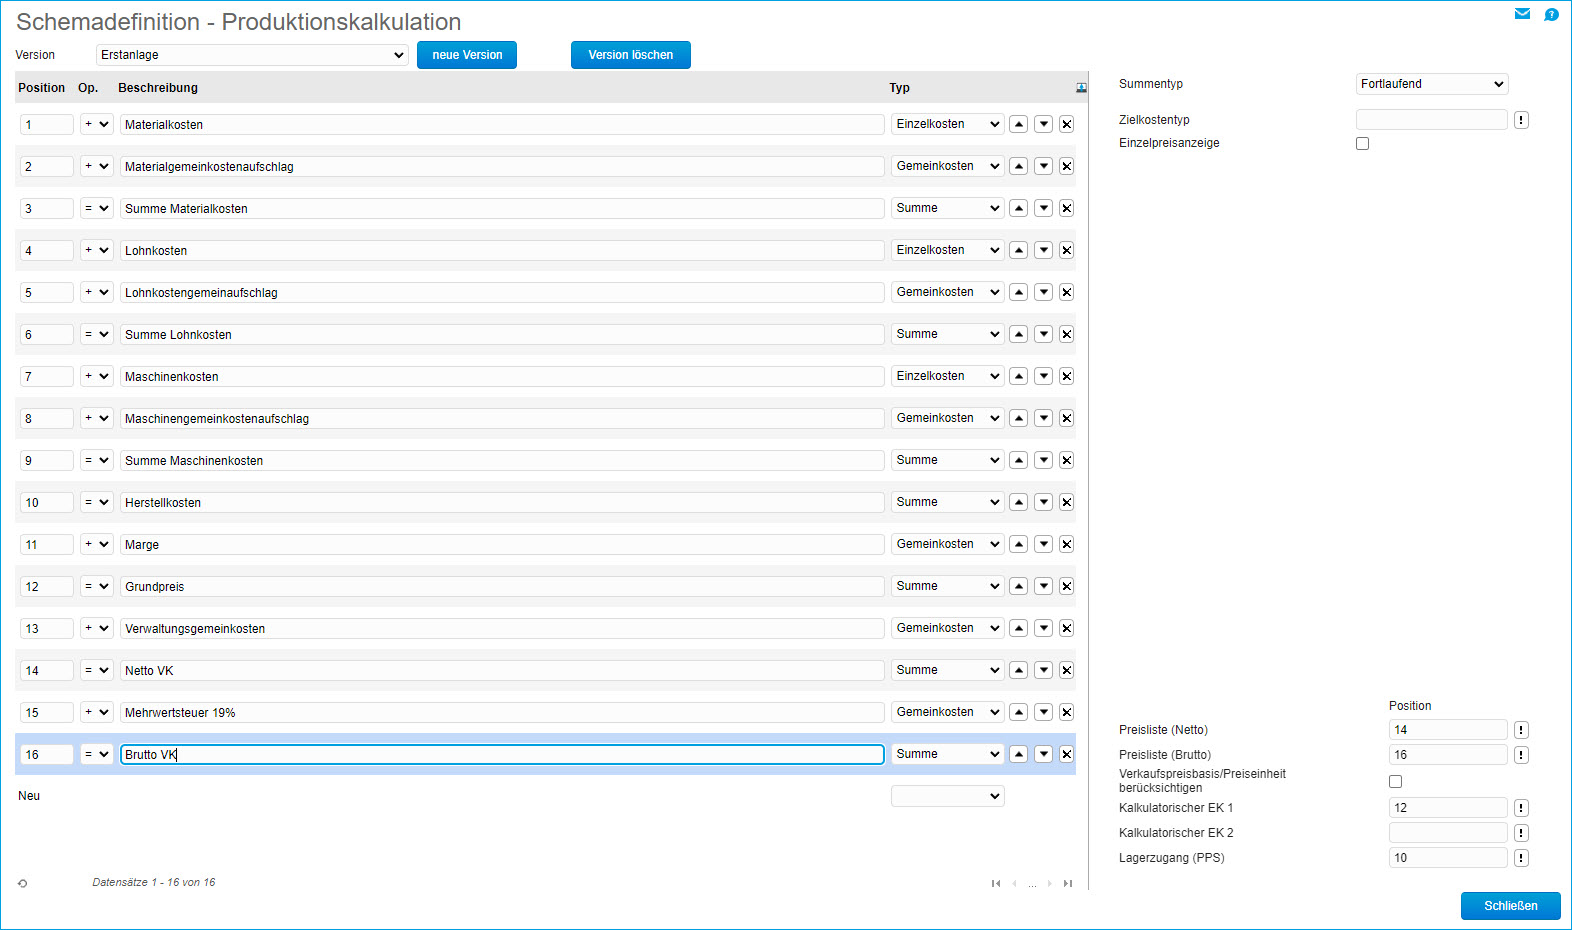Click the Kalkulatorischer EK 2 position field
The height and width of the screenshot is (930, 1572).
(1447, 833)
